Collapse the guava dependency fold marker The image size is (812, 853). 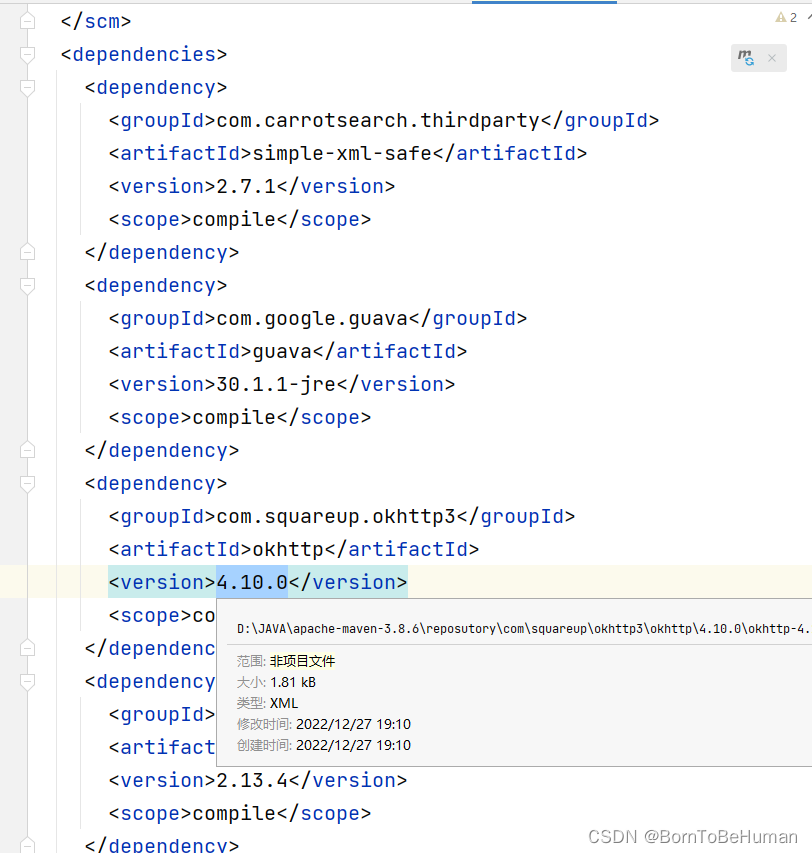27,285
